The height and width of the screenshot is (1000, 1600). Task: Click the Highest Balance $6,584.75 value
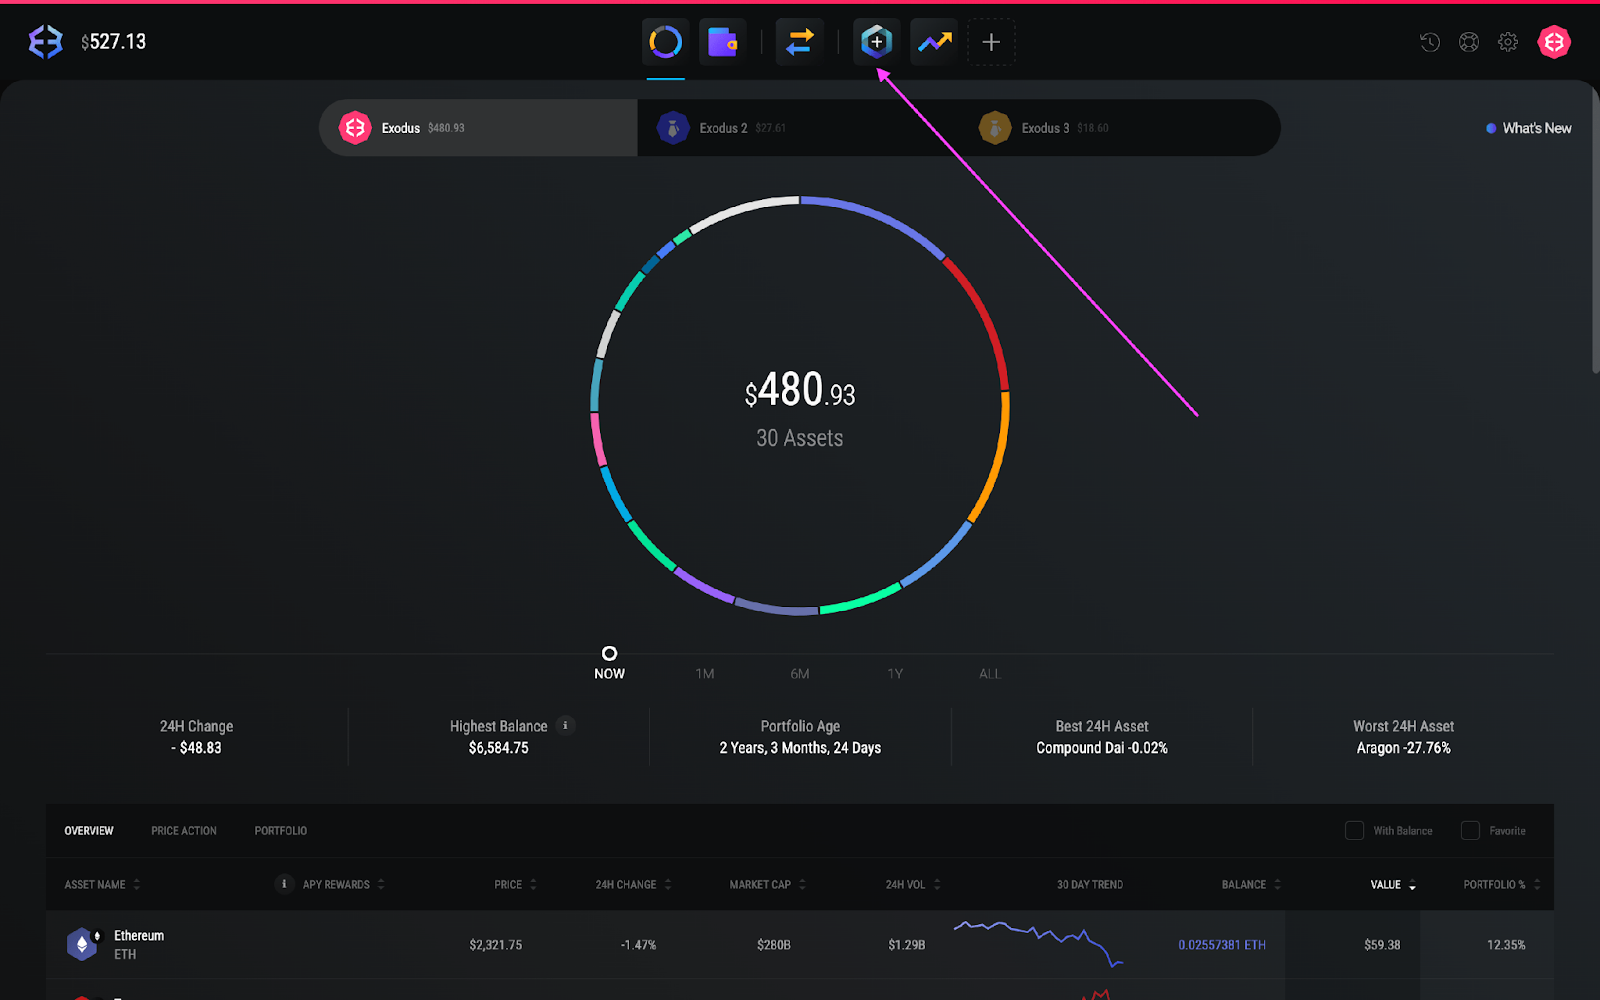499,748
